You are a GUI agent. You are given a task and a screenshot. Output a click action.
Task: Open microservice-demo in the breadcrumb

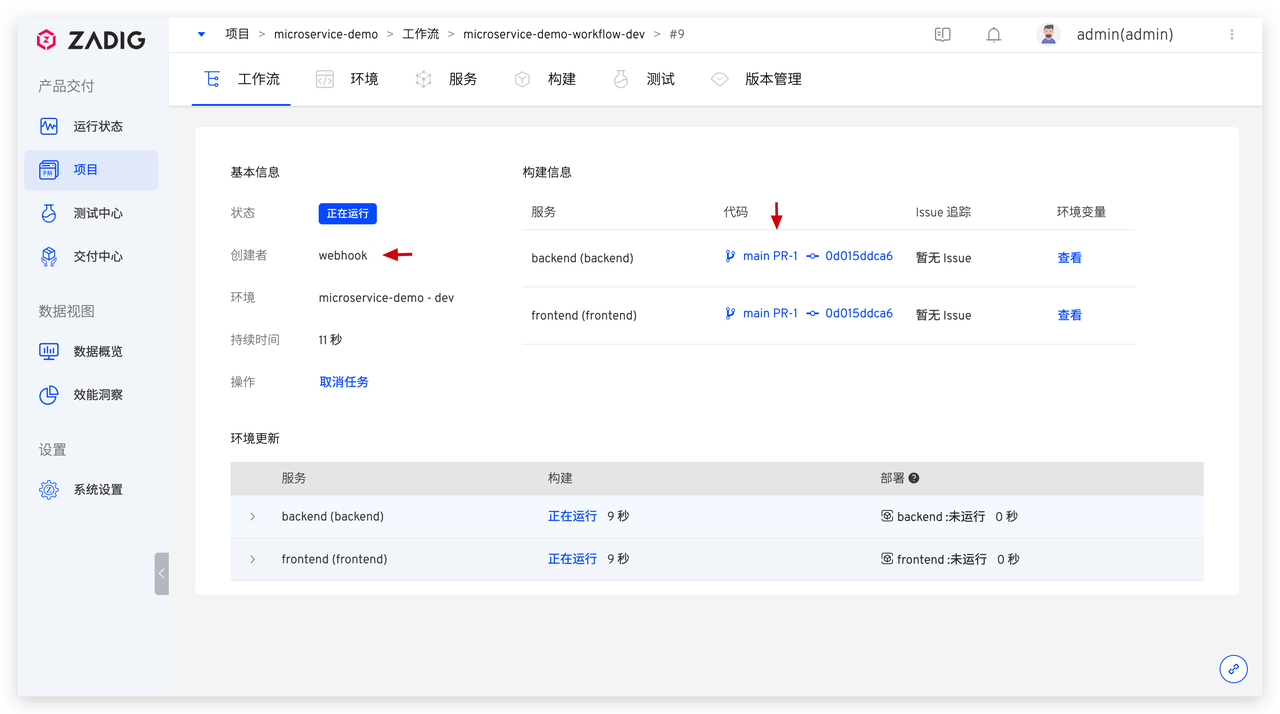[326, 34]
